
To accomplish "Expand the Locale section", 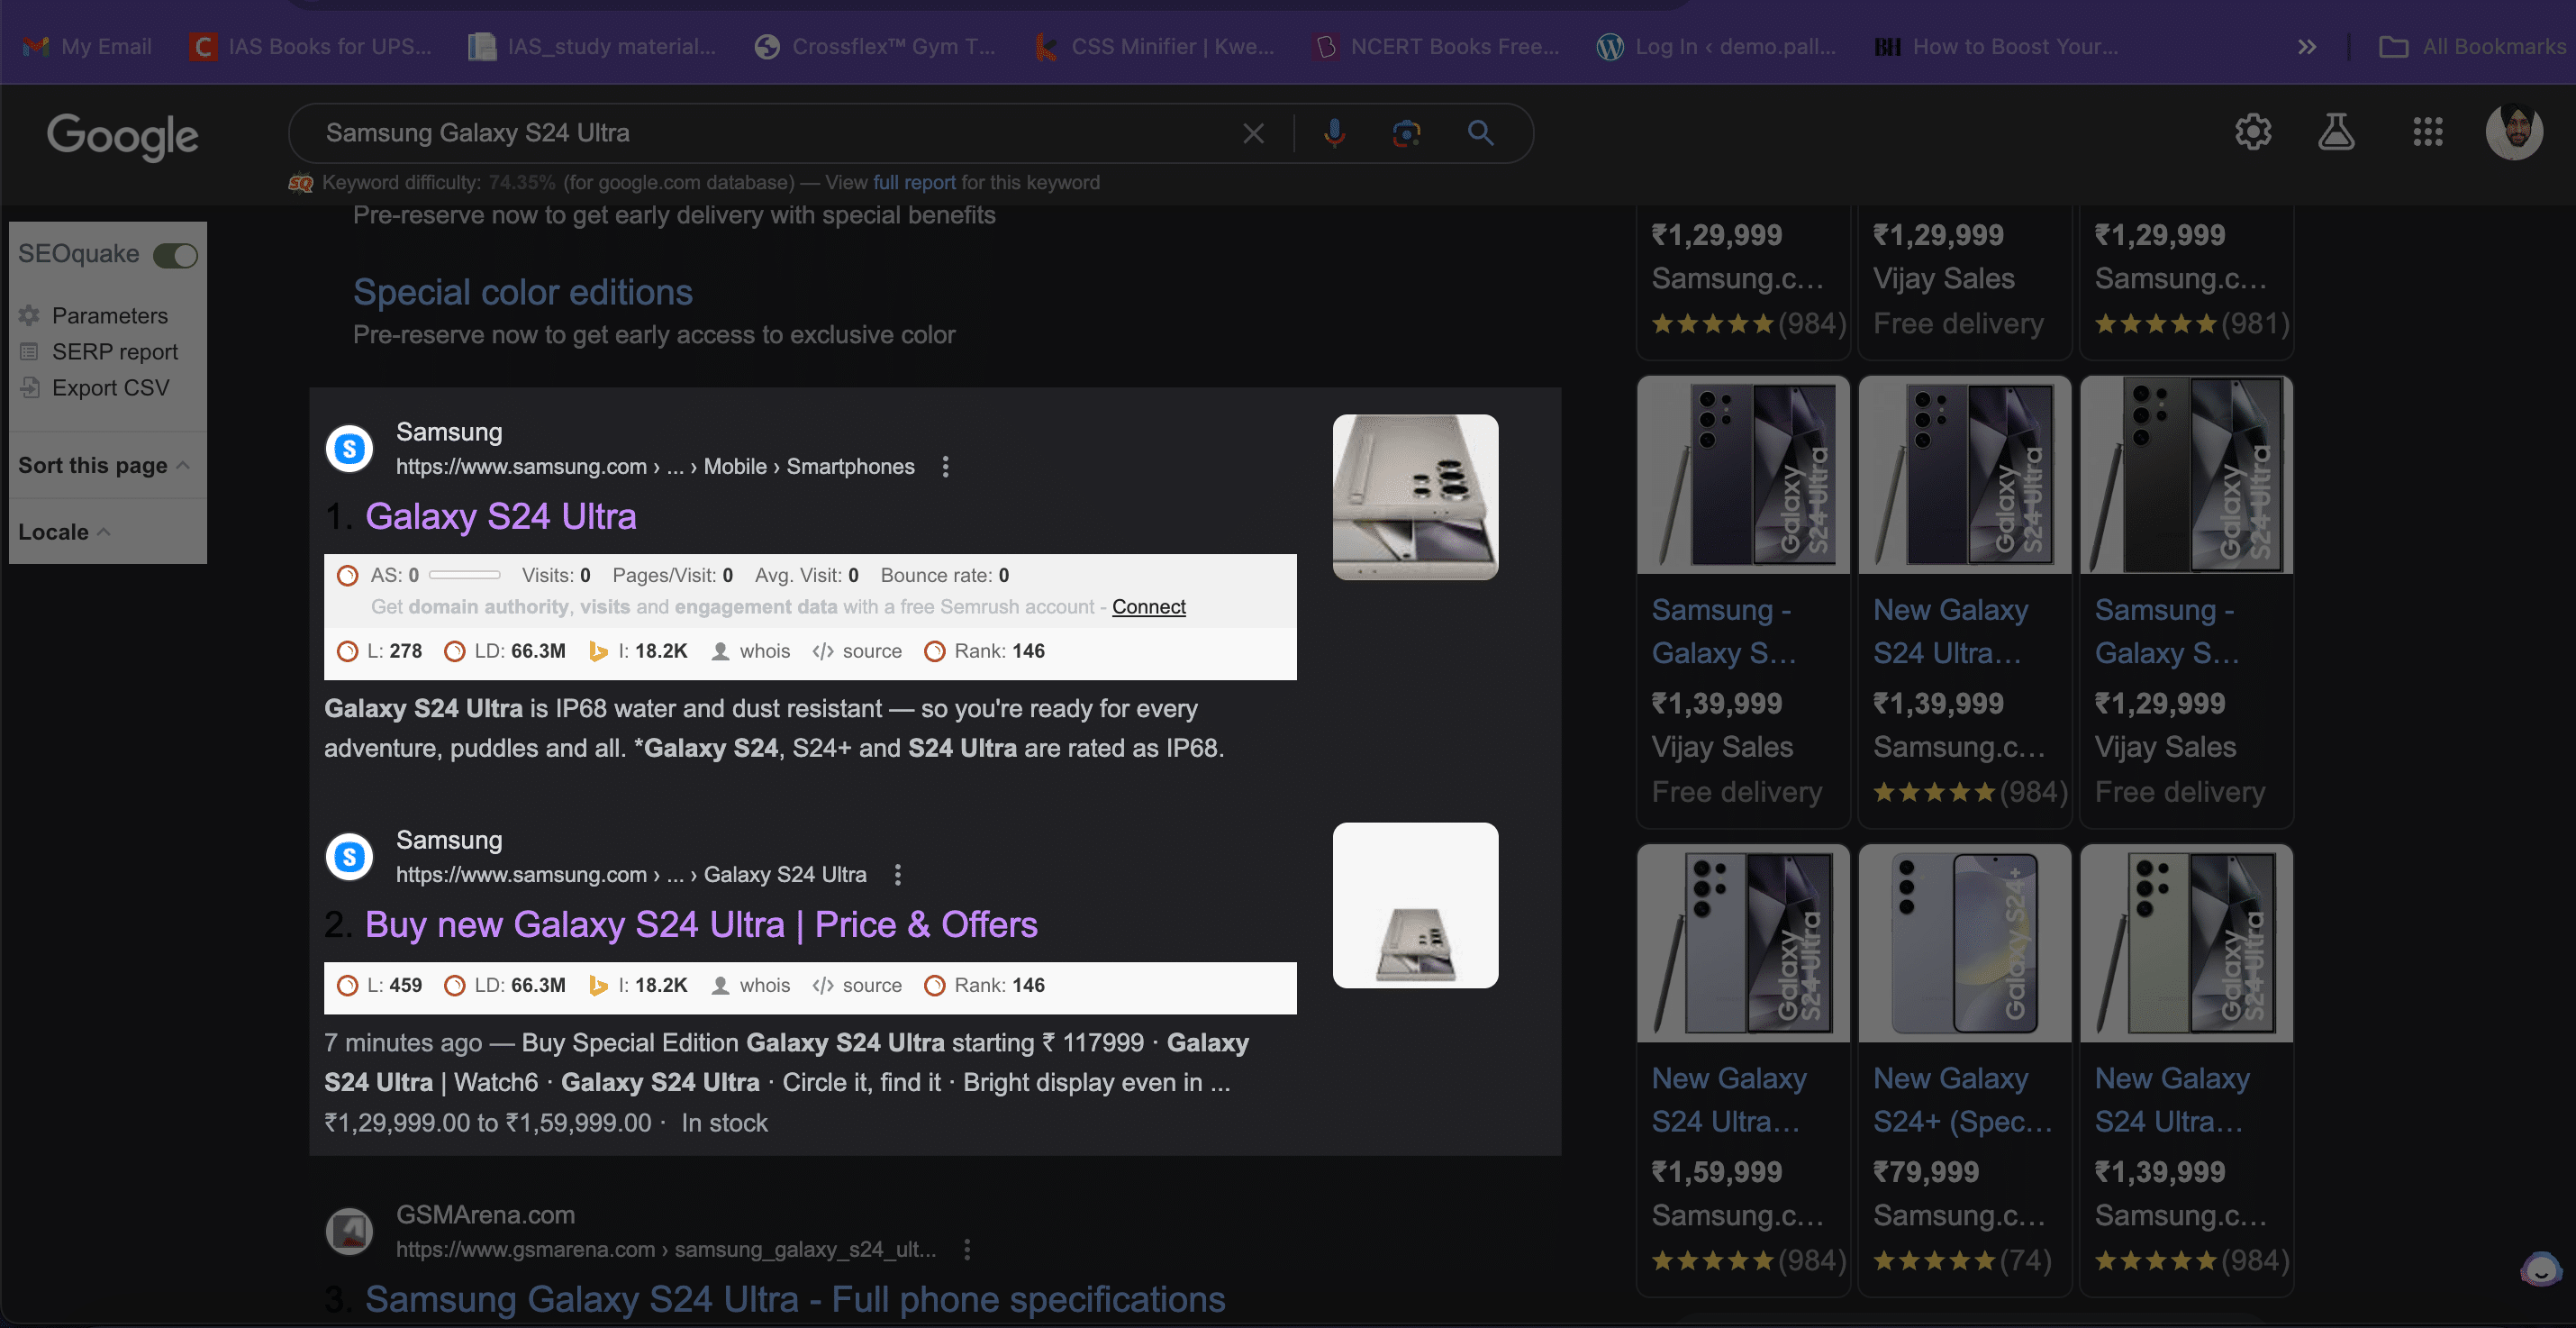I will pos(64,531).
